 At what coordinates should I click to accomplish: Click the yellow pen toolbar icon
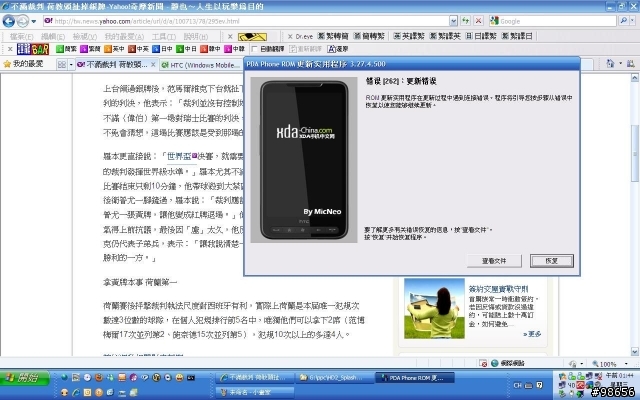click(x=252, y=37)
